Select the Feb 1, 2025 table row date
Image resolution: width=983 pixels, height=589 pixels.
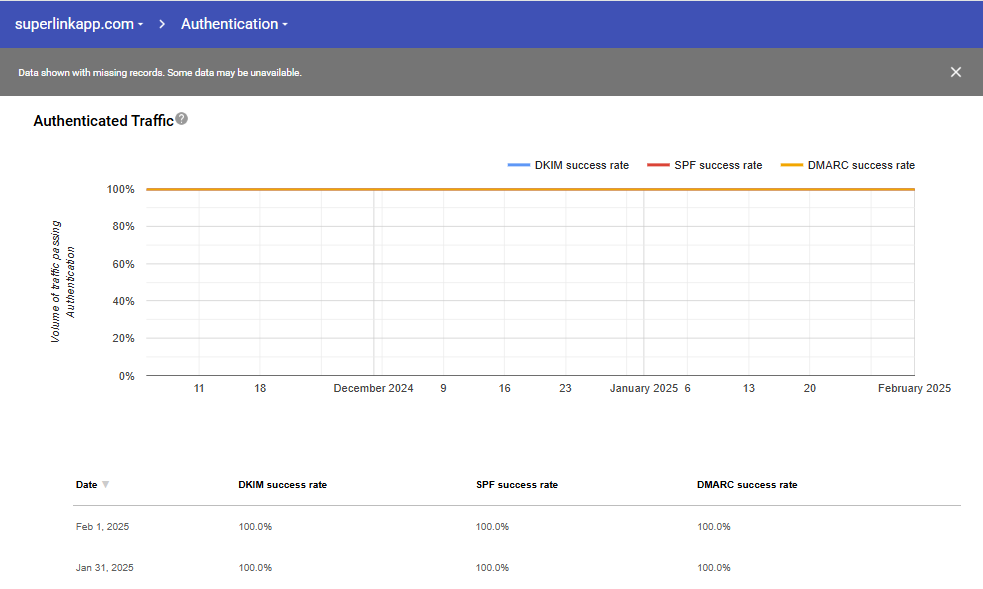tap(102, 527)
